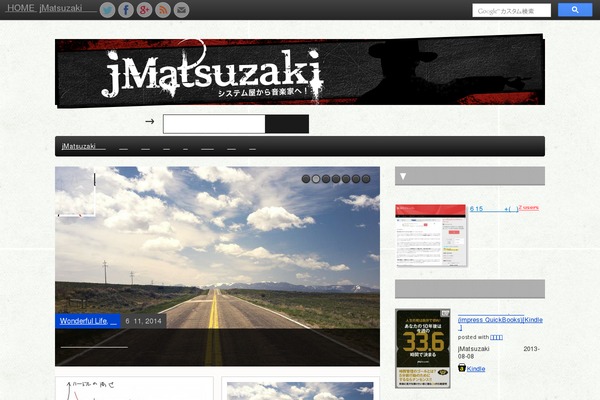Open the 33.6 book cover image
600x400 pixels.
coord(423,349)
